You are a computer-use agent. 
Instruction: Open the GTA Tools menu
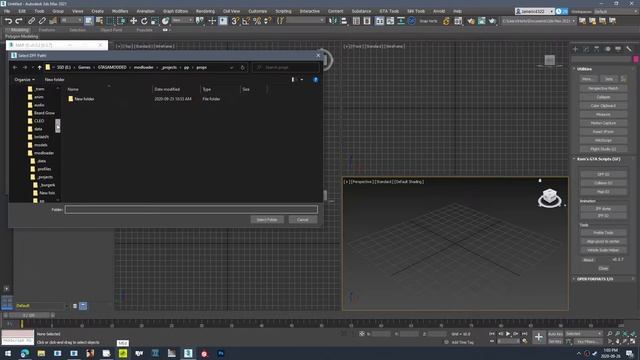[x=389, y=11]
